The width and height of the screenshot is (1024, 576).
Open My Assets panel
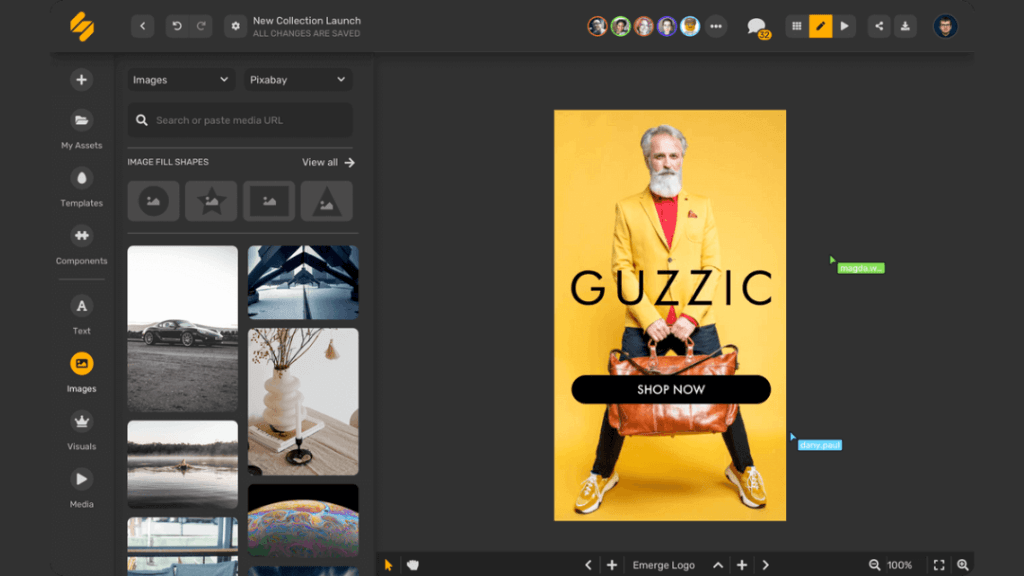82,129
